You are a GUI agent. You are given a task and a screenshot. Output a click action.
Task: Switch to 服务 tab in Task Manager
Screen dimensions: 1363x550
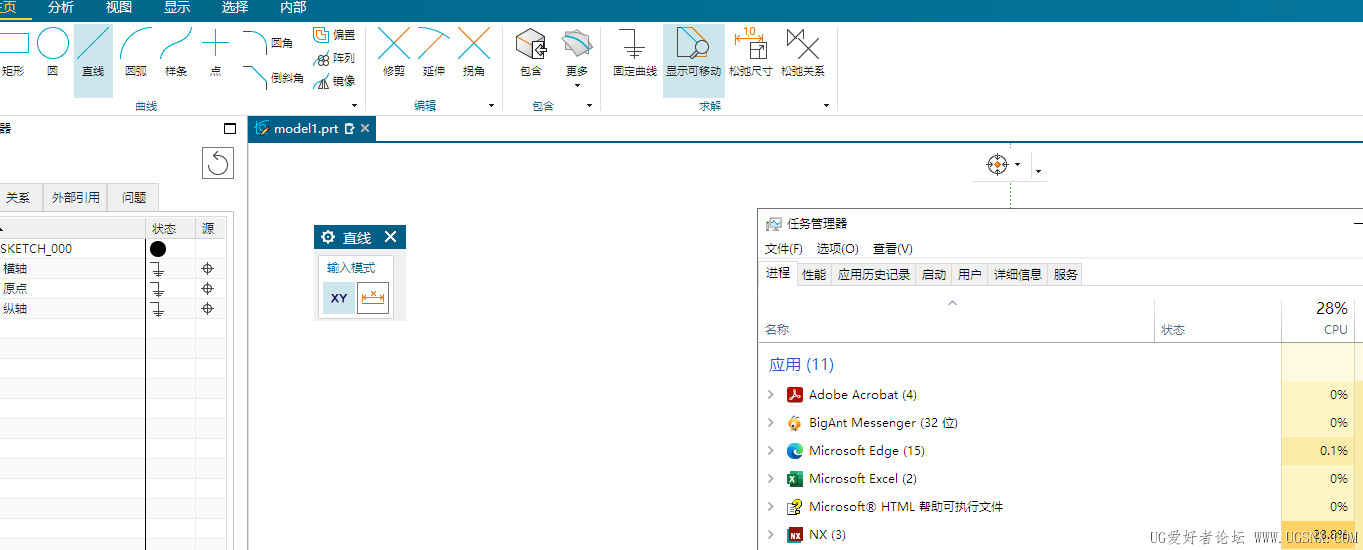(1066, 274)
